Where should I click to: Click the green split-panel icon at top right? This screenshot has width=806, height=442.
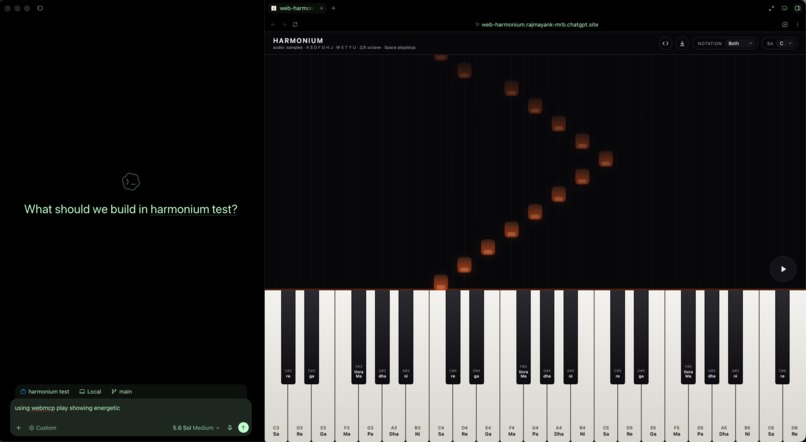click(x=798, y=8)
